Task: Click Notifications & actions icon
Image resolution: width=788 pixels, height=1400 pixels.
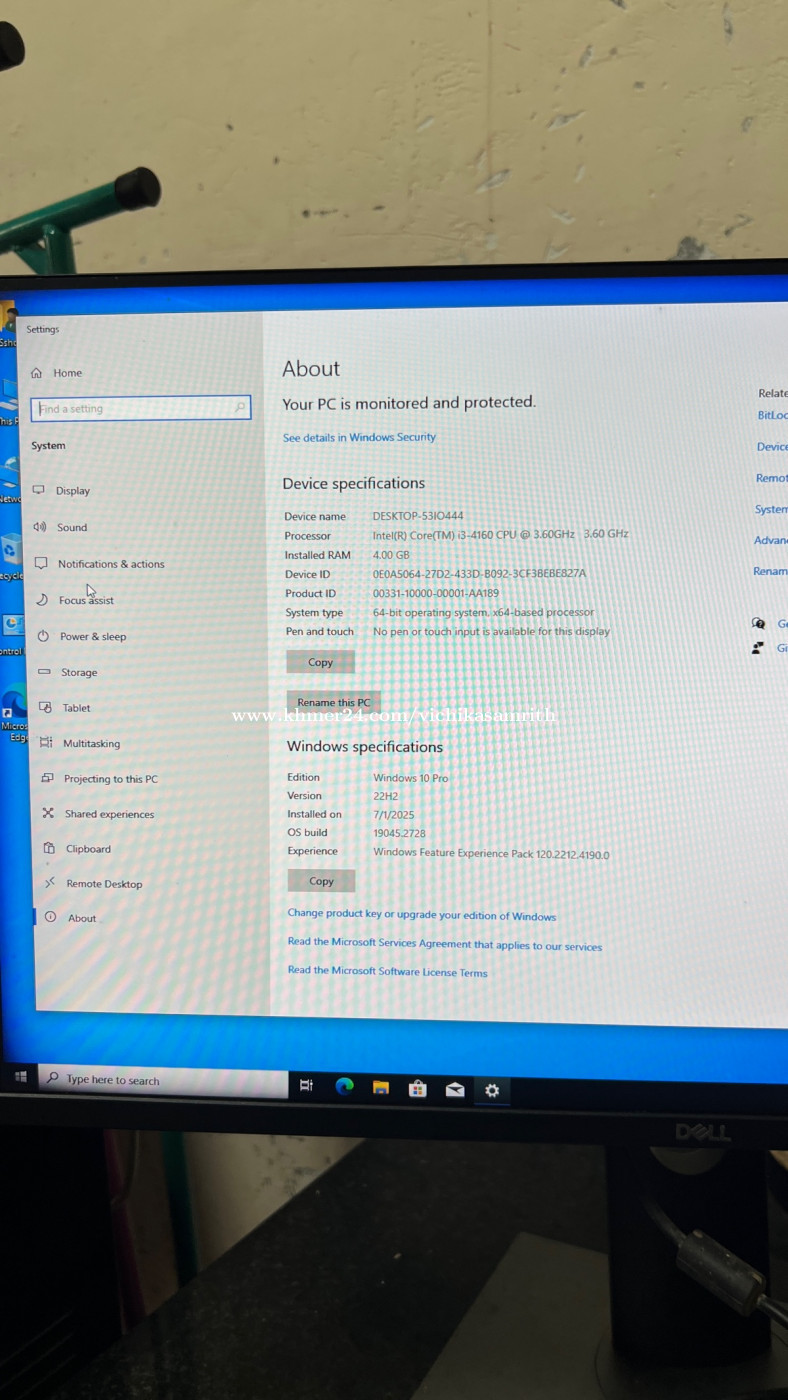Action: tap(41, 564)
